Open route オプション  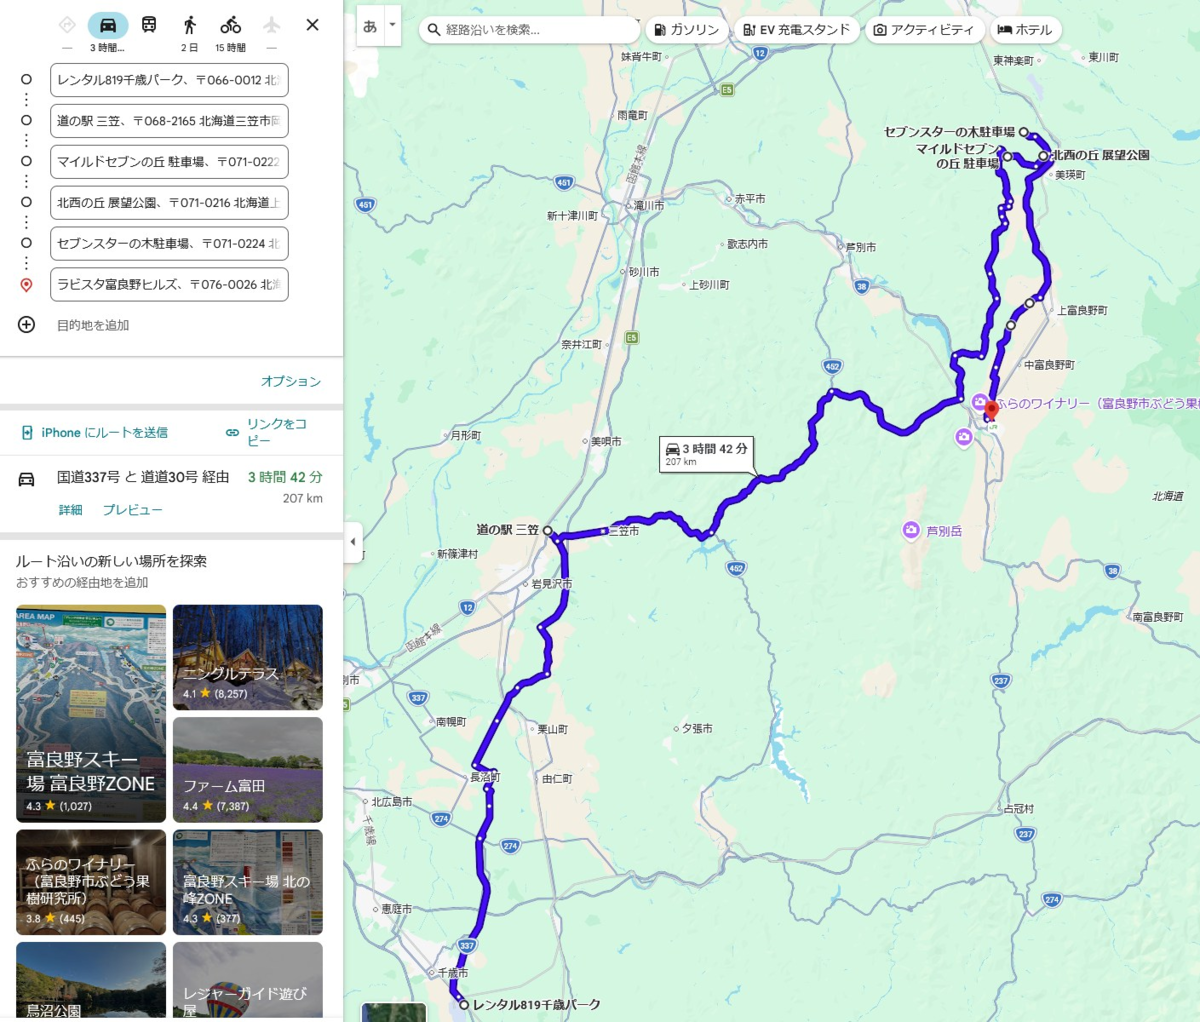coord(291,381)
